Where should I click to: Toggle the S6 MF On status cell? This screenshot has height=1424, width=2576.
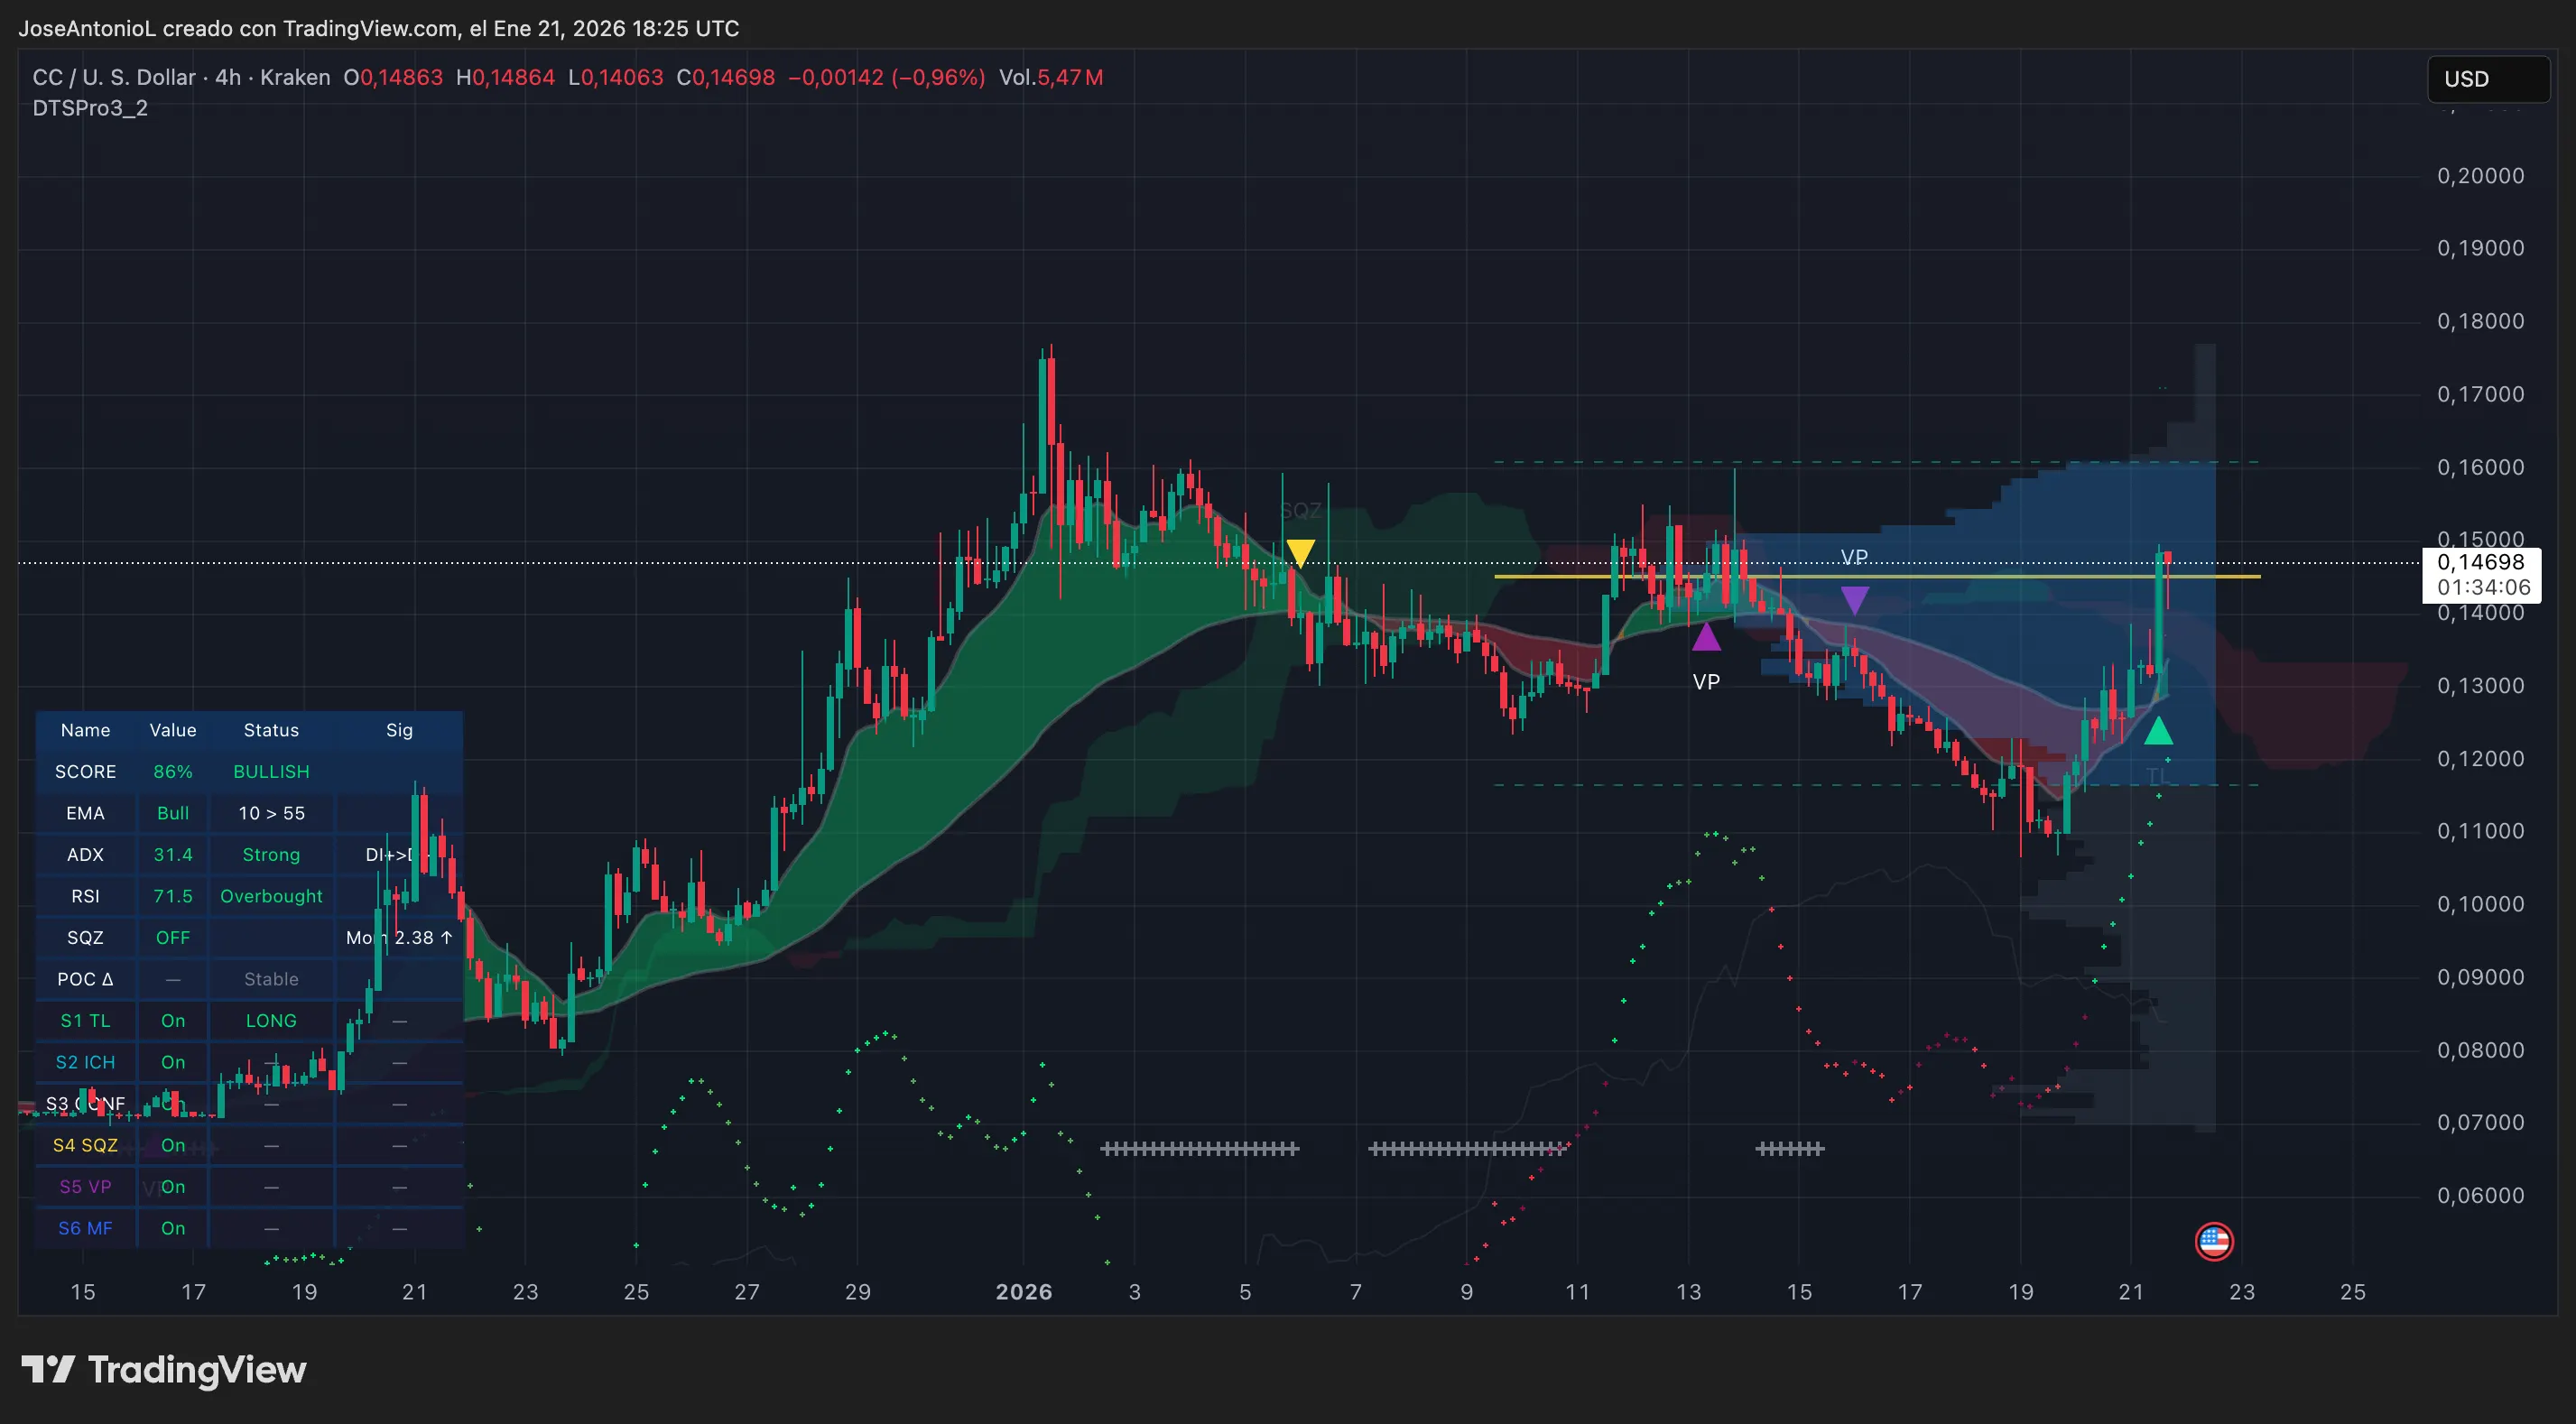[x=173, y=1228]
